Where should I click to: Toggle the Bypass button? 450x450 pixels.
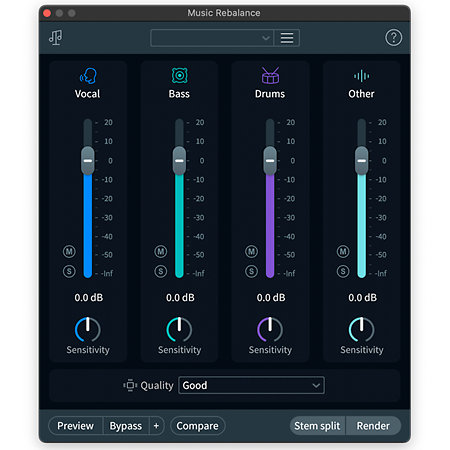[x=126, y=426]
